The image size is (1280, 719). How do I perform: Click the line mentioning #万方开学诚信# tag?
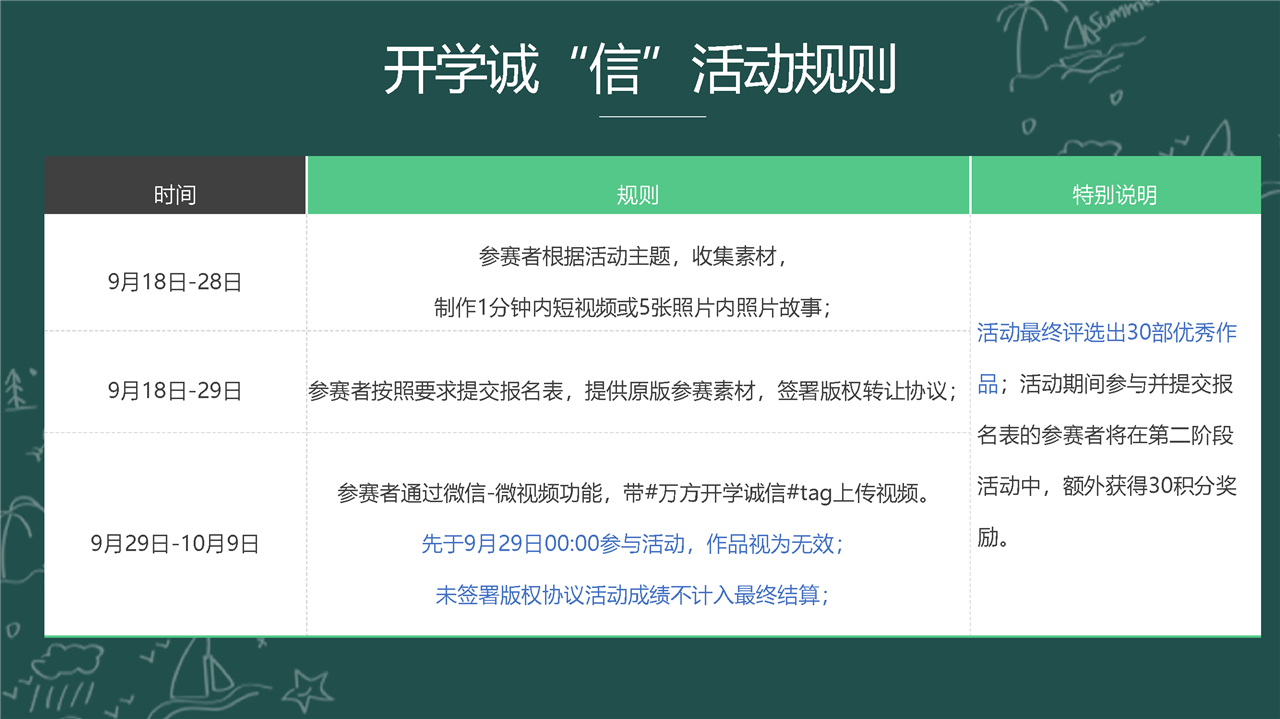click(x=638, y=493)
